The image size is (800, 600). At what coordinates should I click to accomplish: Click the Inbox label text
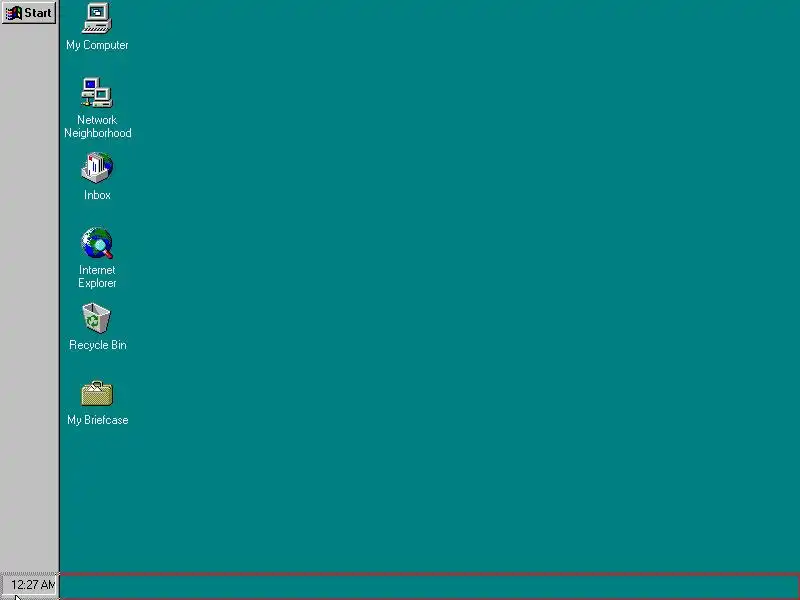coord(97,195)
